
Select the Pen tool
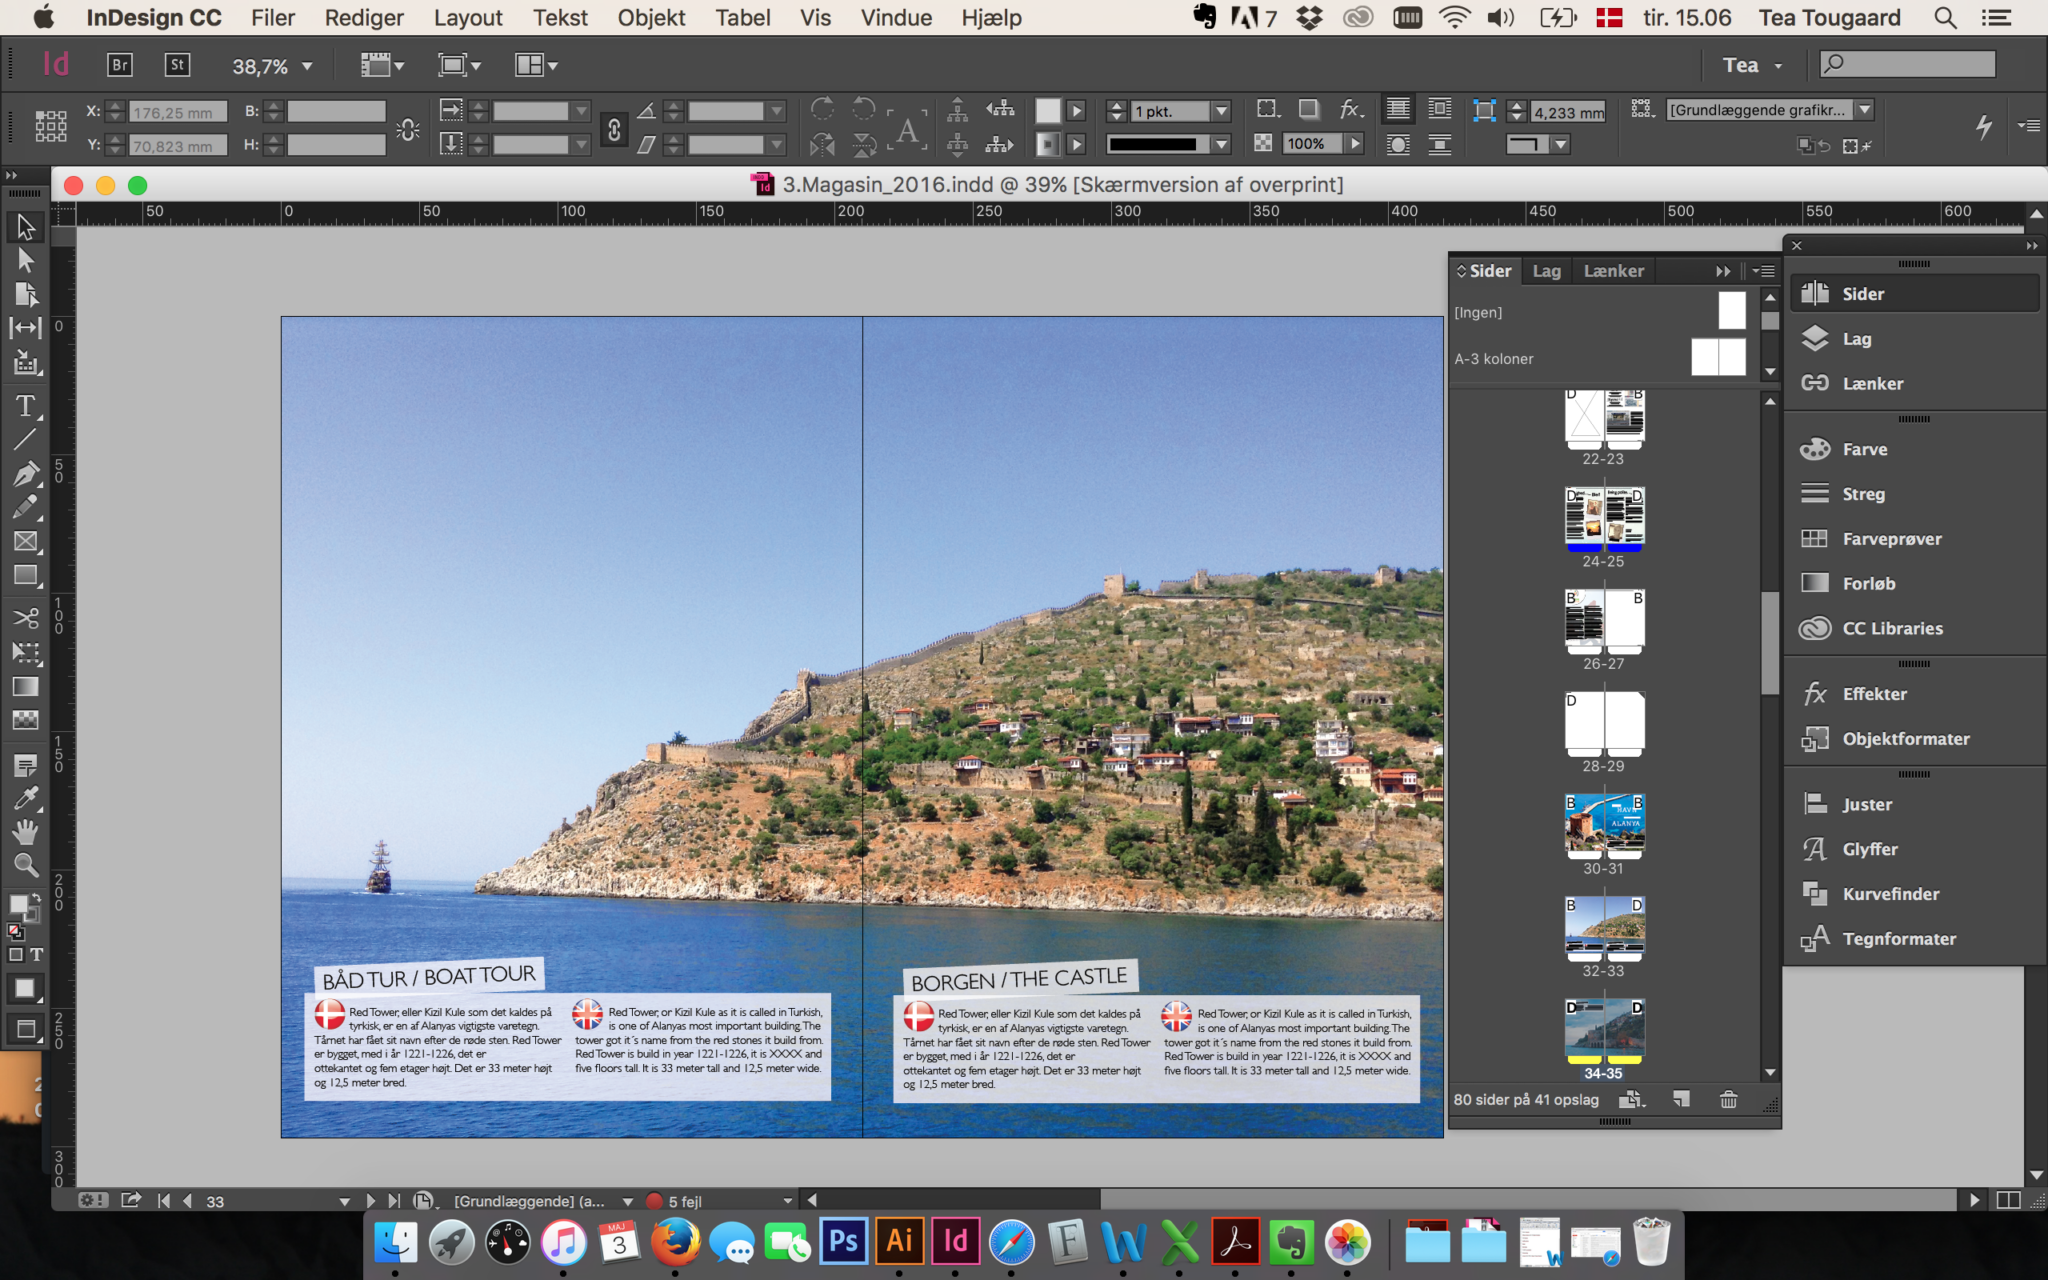(25, 474)
